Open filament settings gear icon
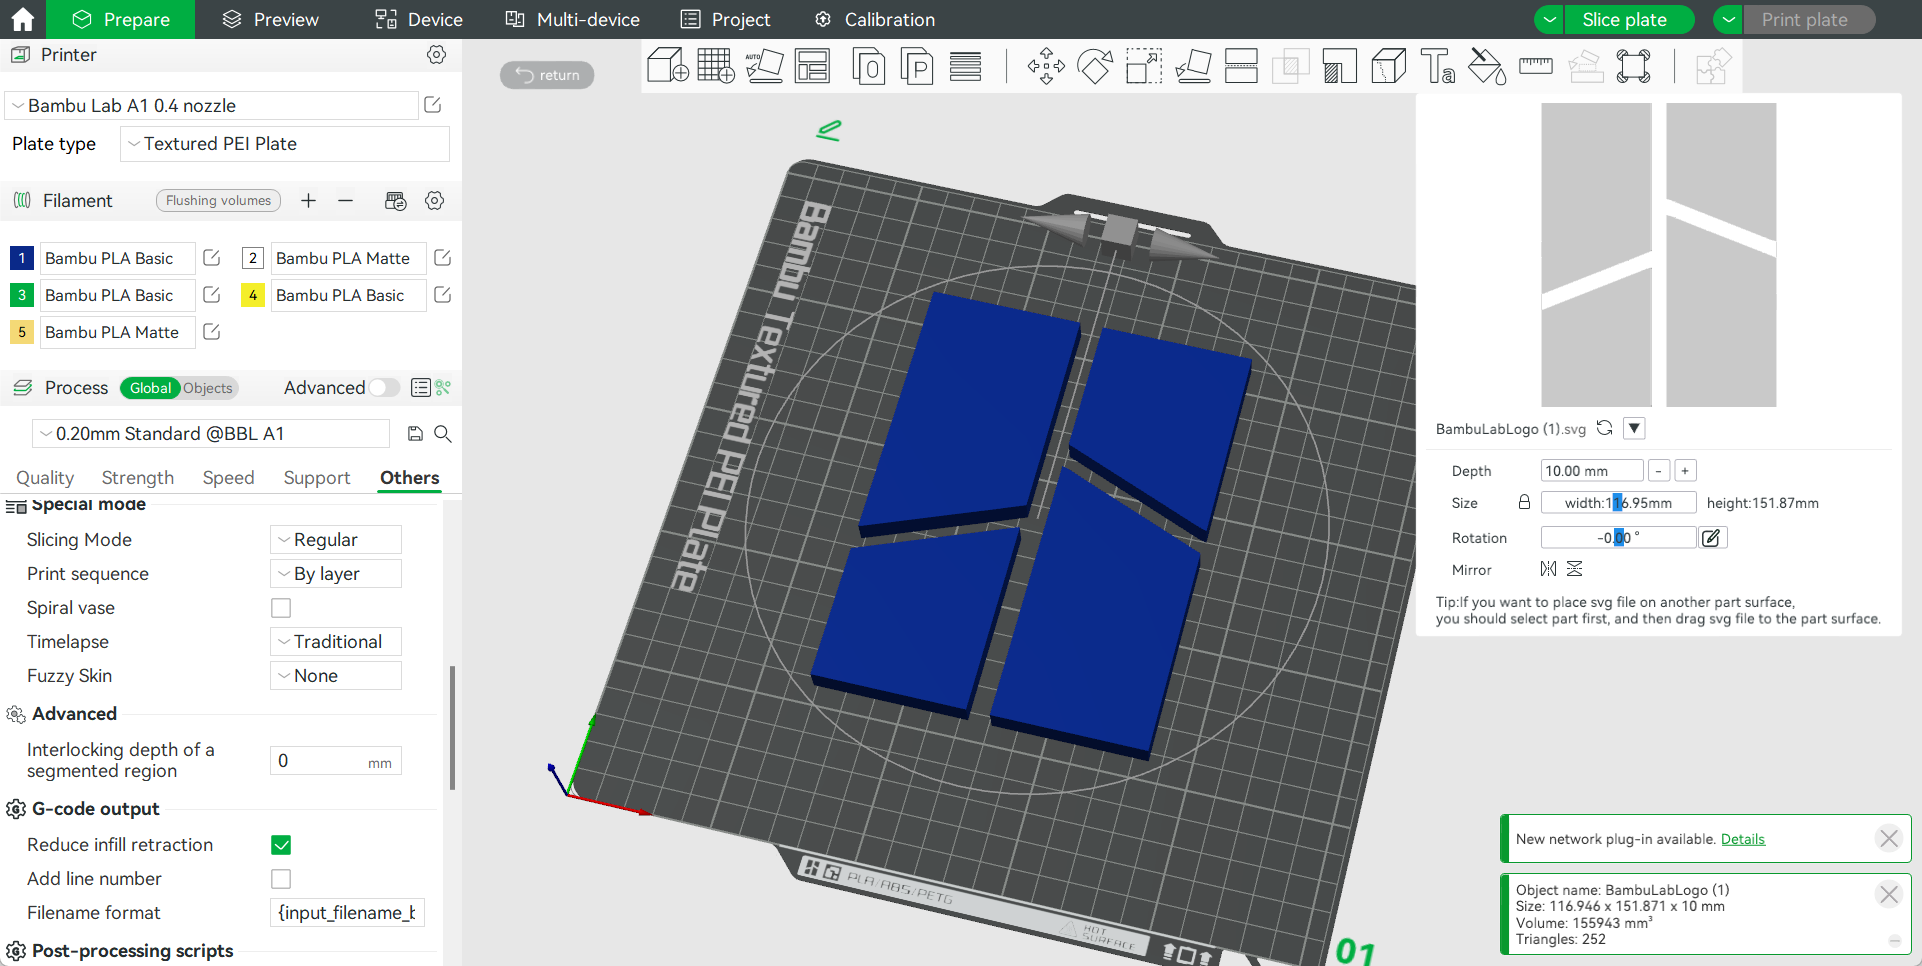This screenshot has height=966, width=1922. point(434,201)
